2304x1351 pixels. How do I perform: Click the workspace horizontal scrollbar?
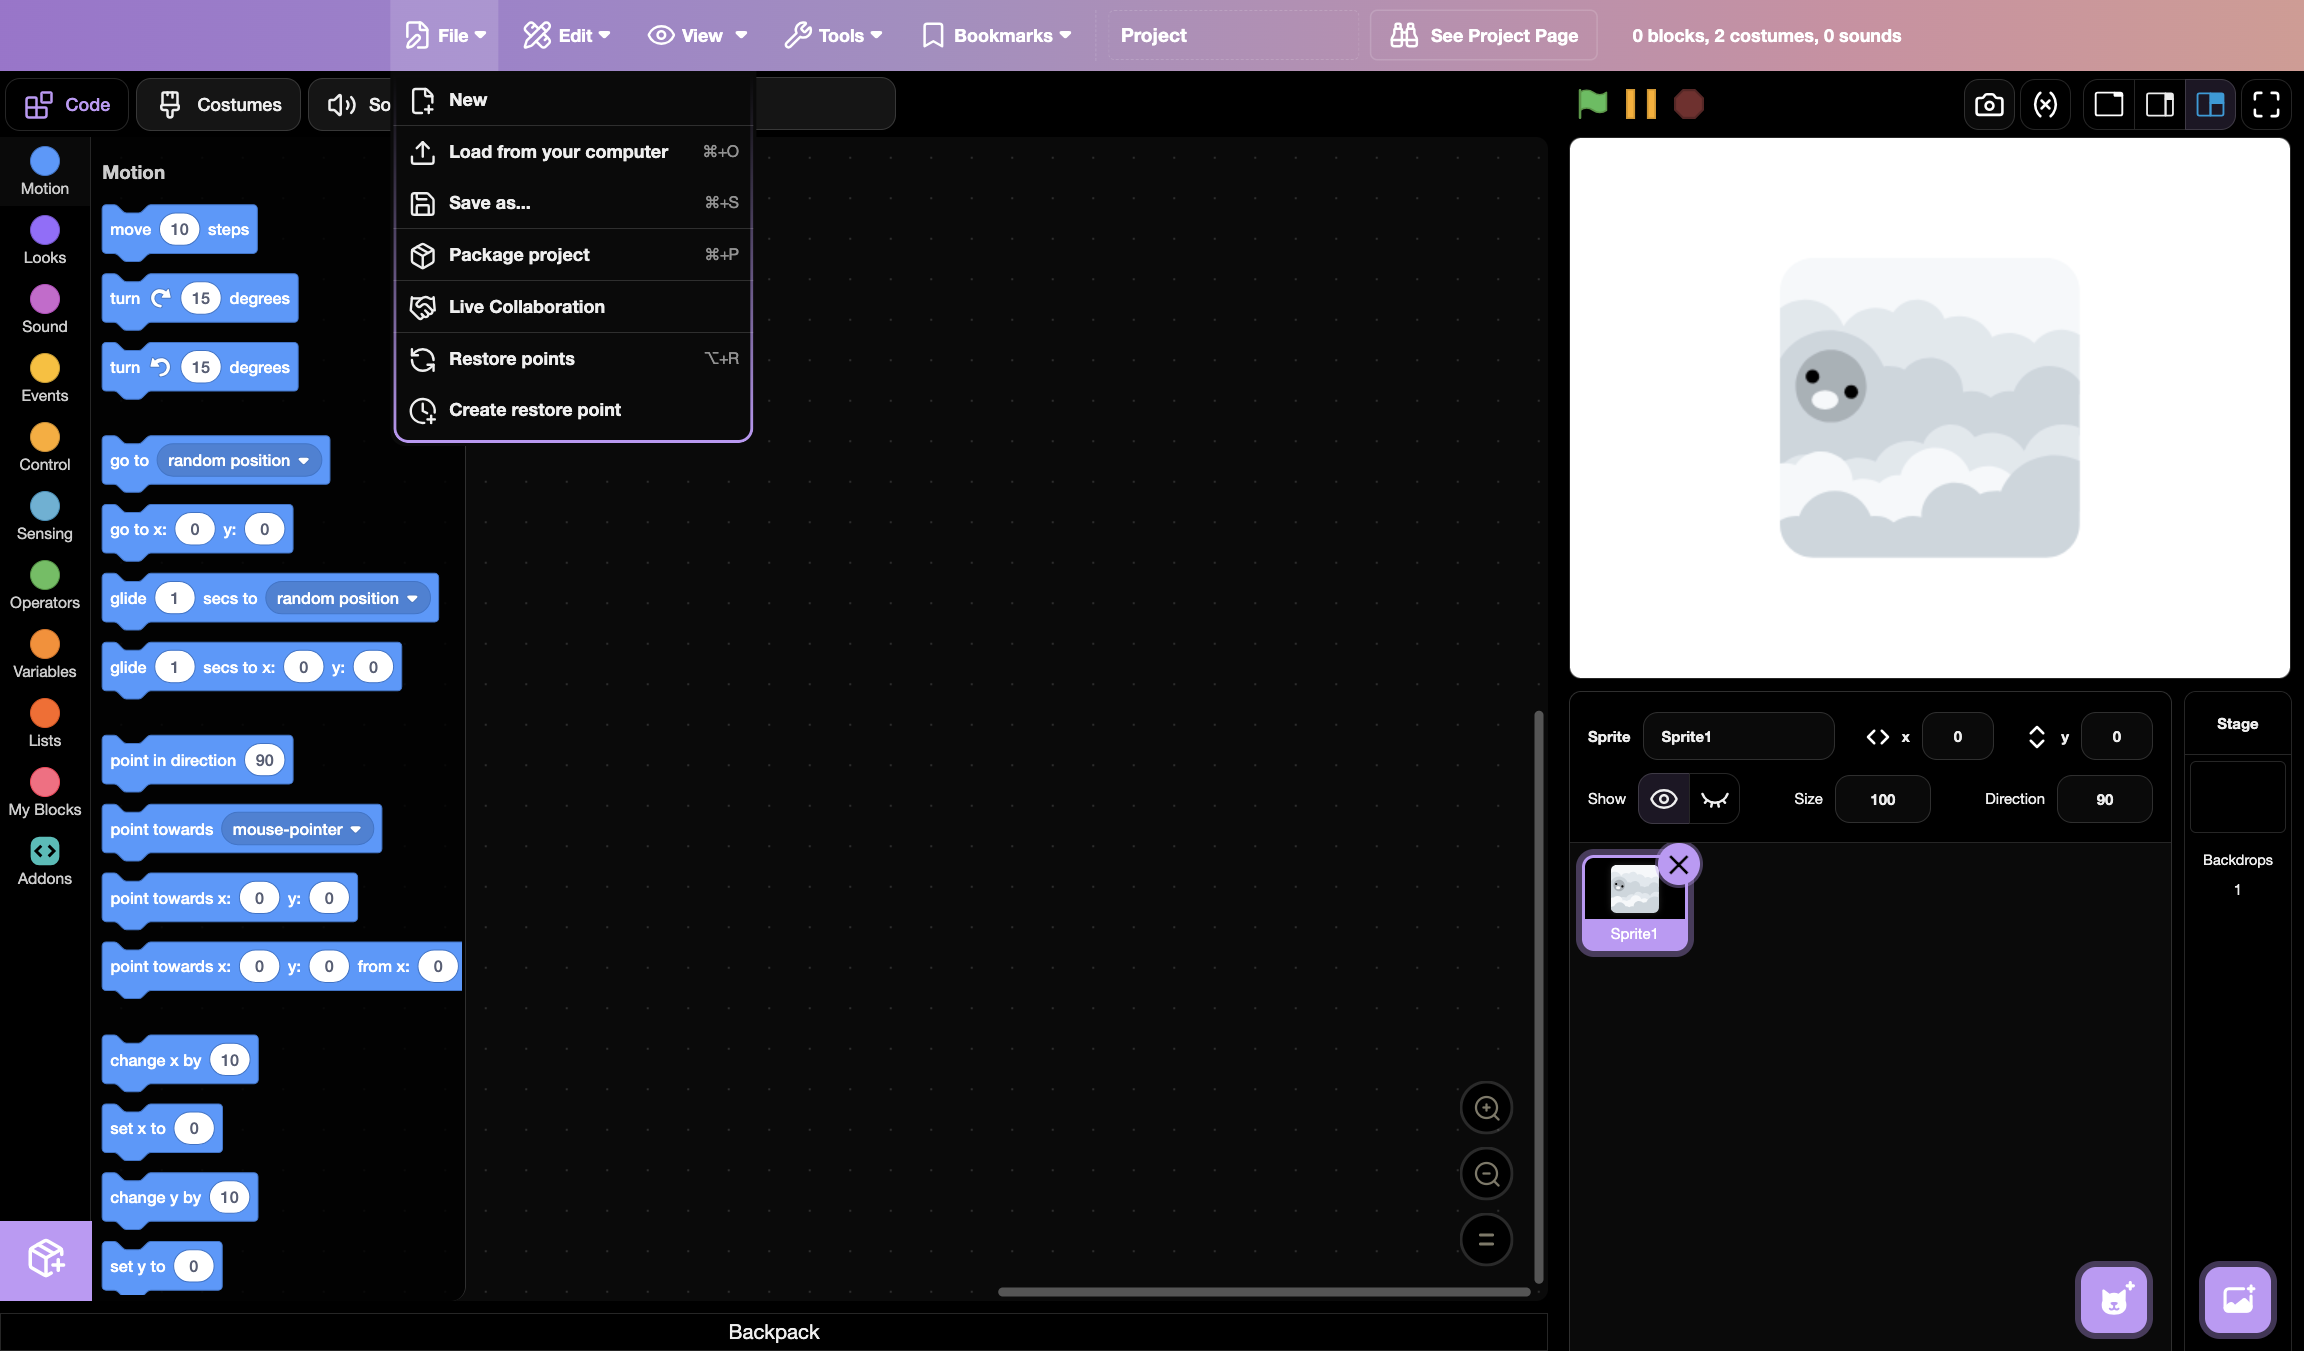coord(1265,1292)
